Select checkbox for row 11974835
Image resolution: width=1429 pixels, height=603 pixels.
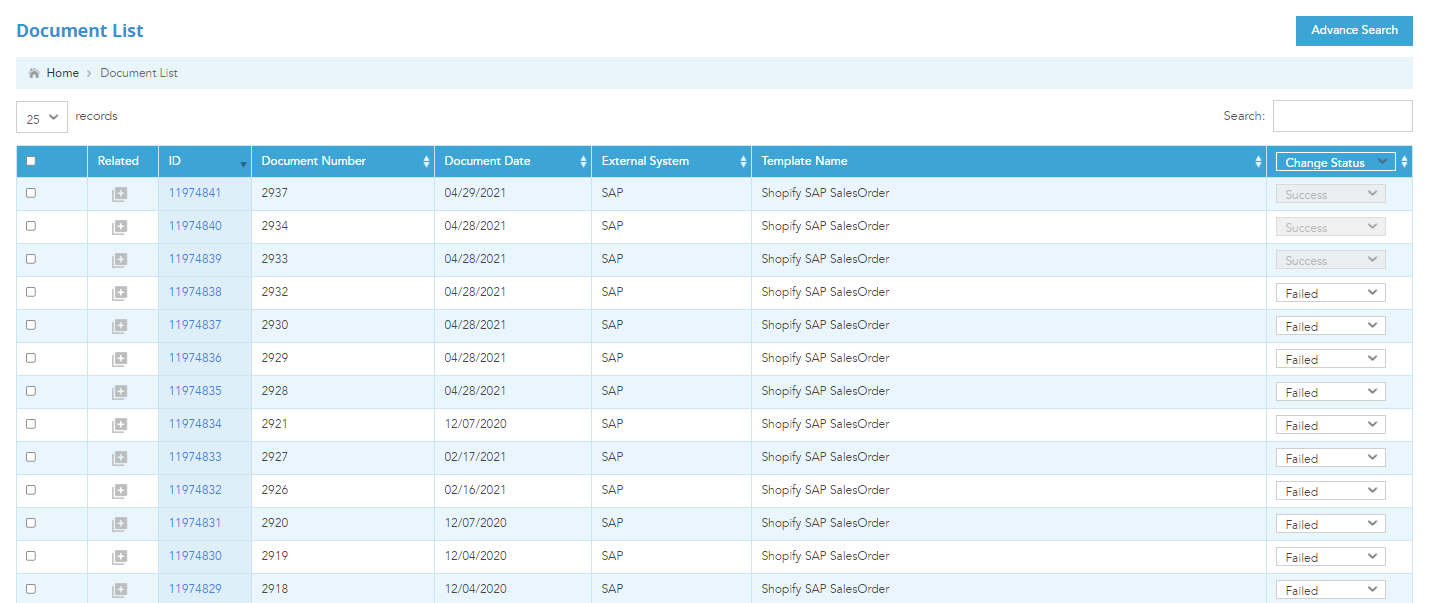pyautogui.click(x=31, y=391)
